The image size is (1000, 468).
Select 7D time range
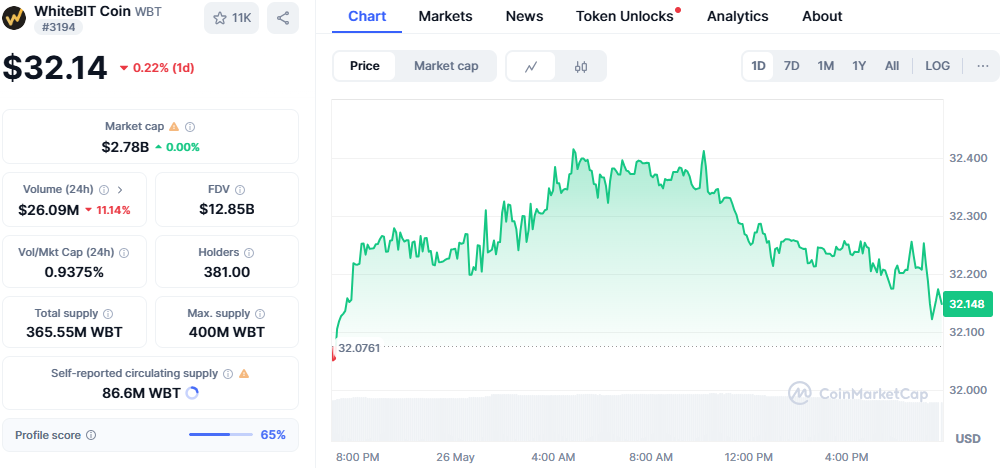pos(791,66)
